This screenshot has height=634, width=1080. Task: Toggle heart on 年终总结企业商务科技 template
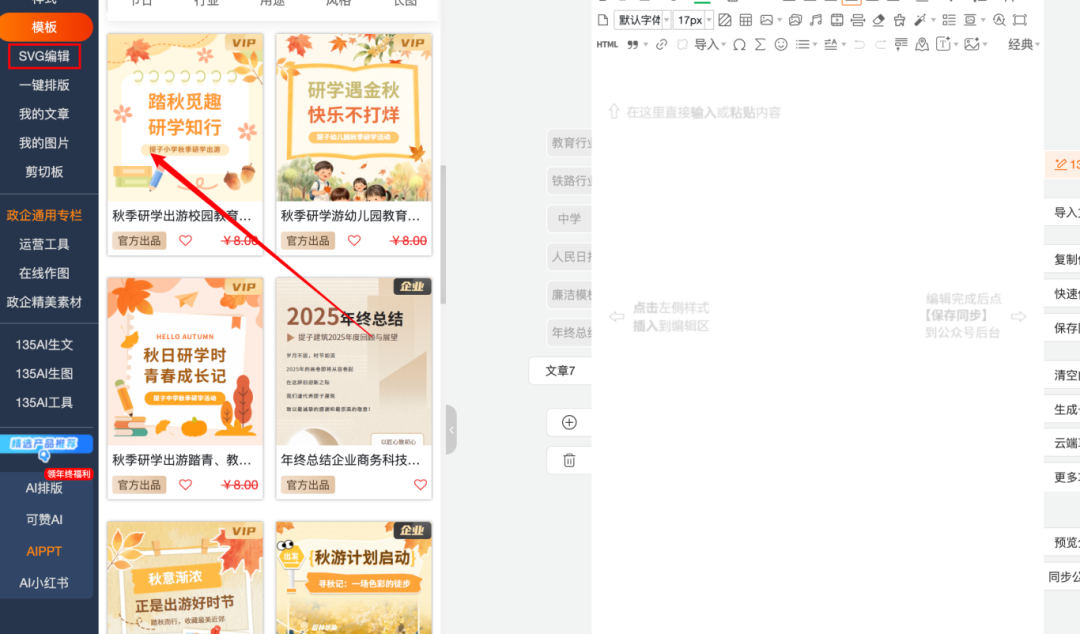pos(420,484)
